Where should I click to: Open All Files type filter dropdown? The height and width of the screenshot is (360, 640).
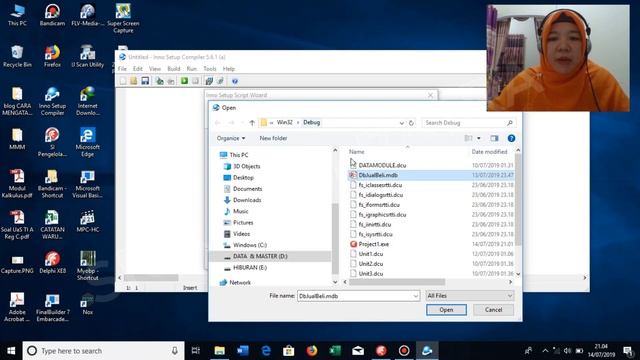[469, 296]
